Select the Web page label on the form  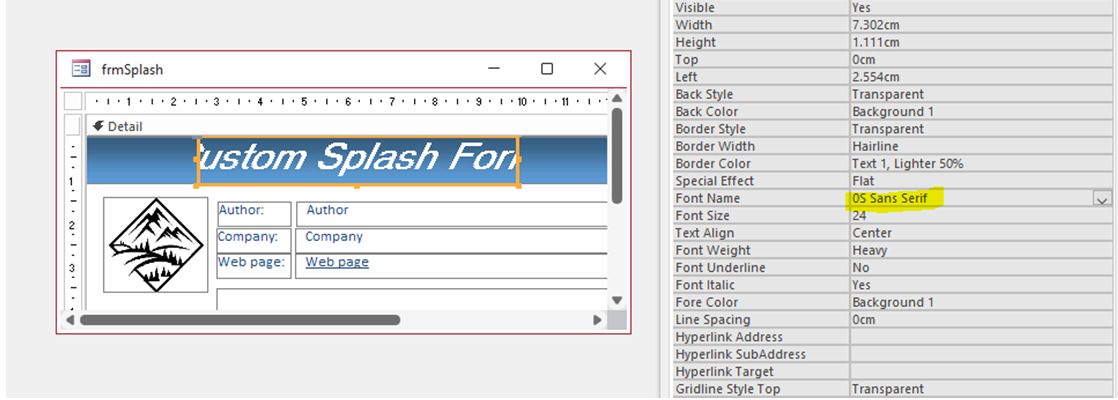pyautogui.click(x=255, y=265)
